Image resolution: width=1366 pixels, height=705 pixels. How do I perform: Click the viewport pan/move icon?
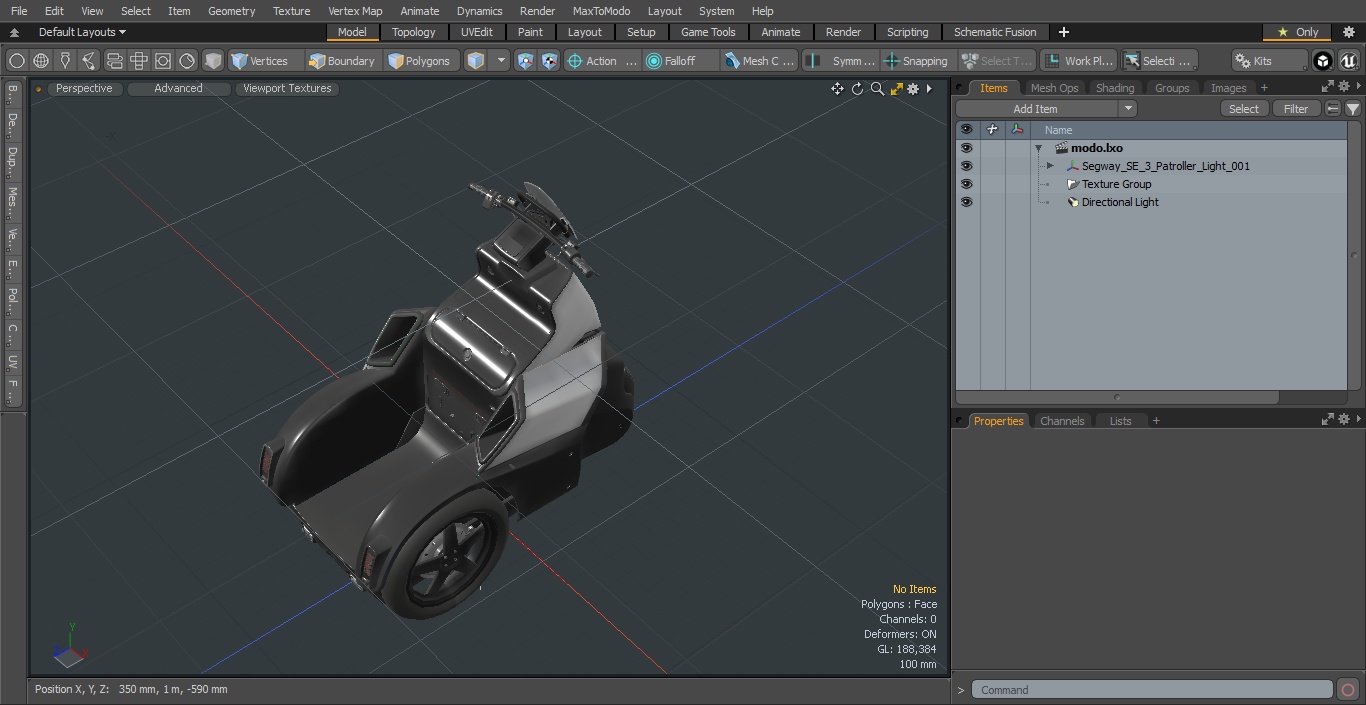tap(837, 89)
